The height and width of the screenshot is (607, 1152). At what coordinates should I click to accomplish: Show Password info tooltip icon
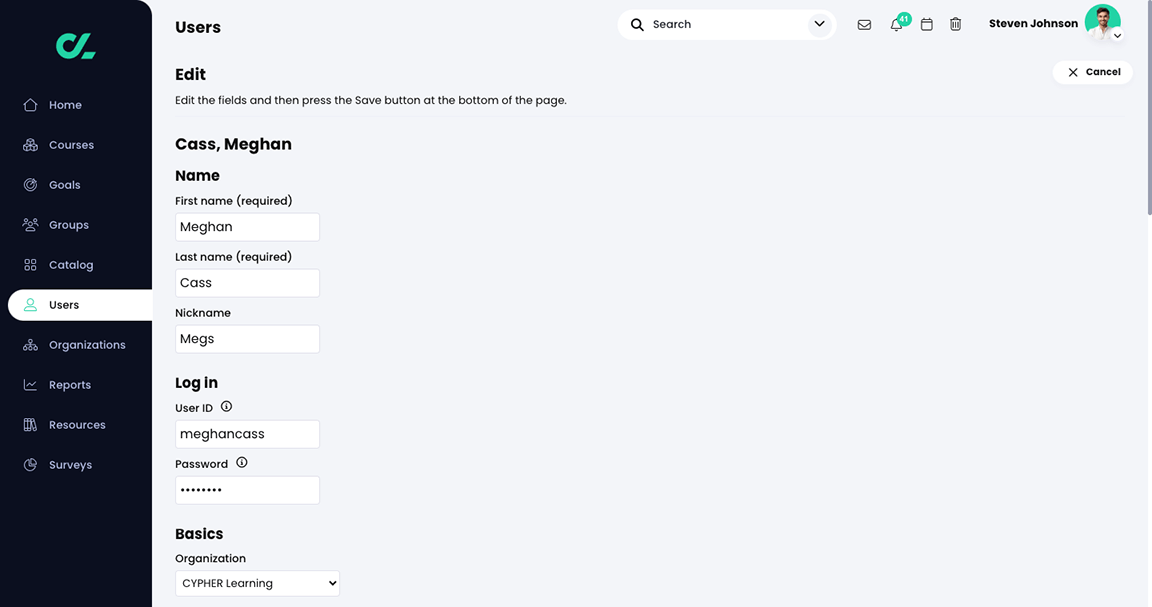pos(242,462)
